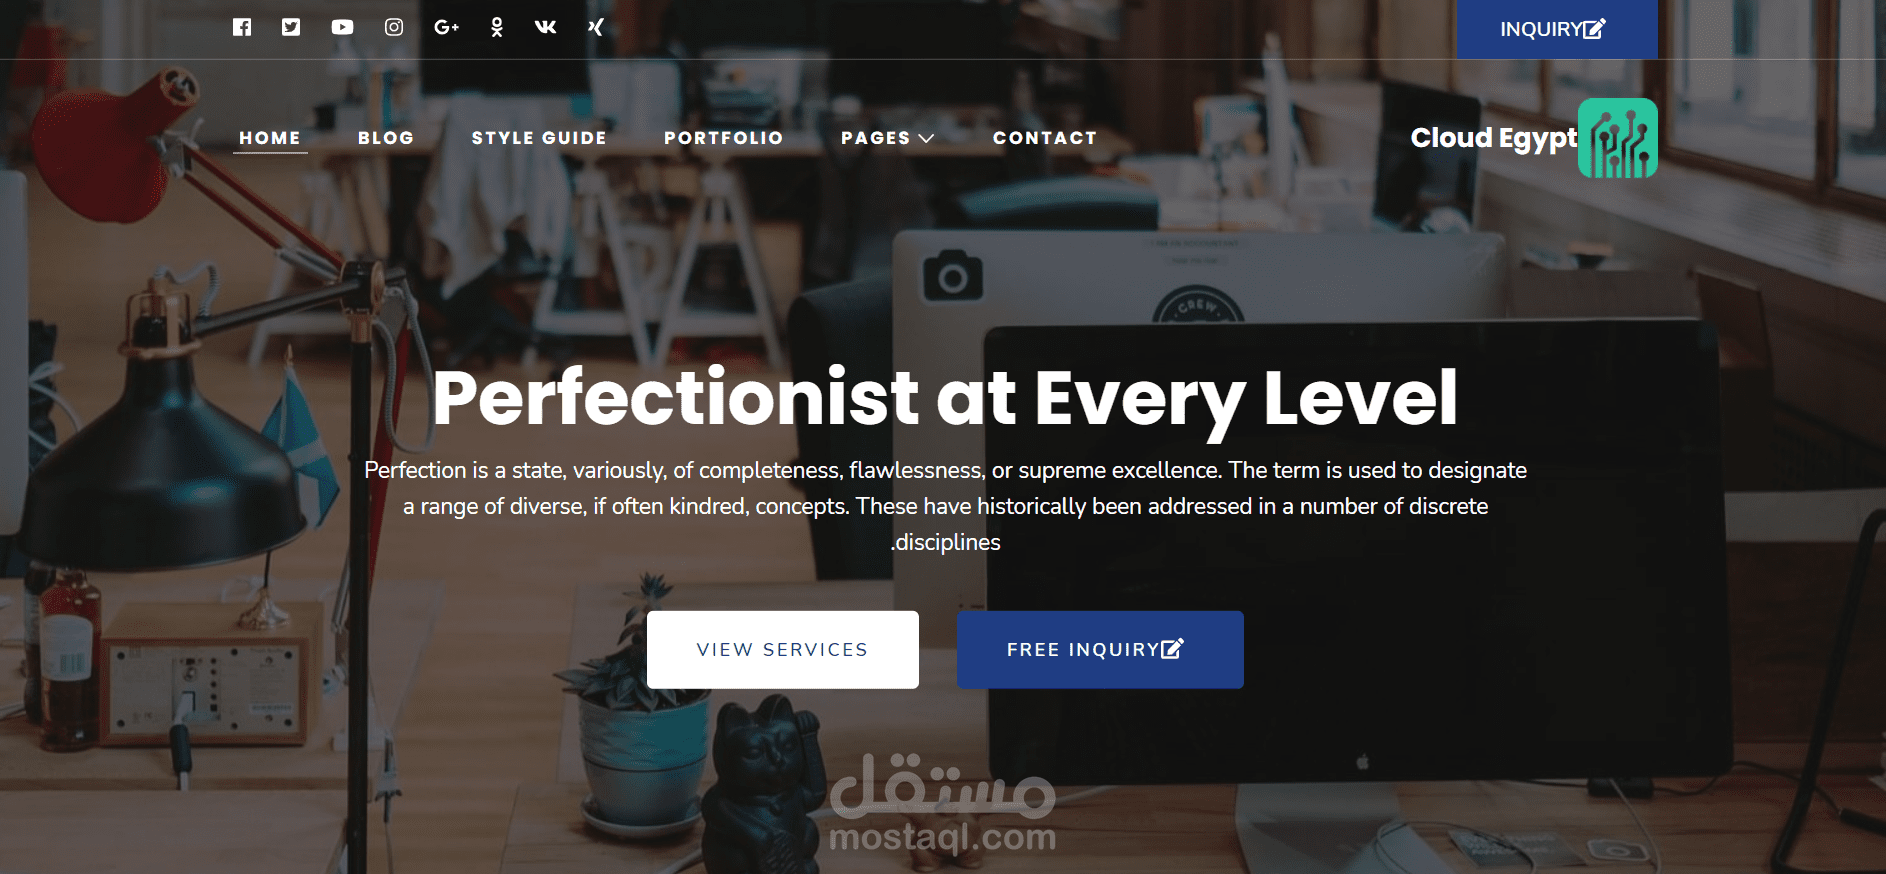Open the YouTube social icon

(342, 27)
